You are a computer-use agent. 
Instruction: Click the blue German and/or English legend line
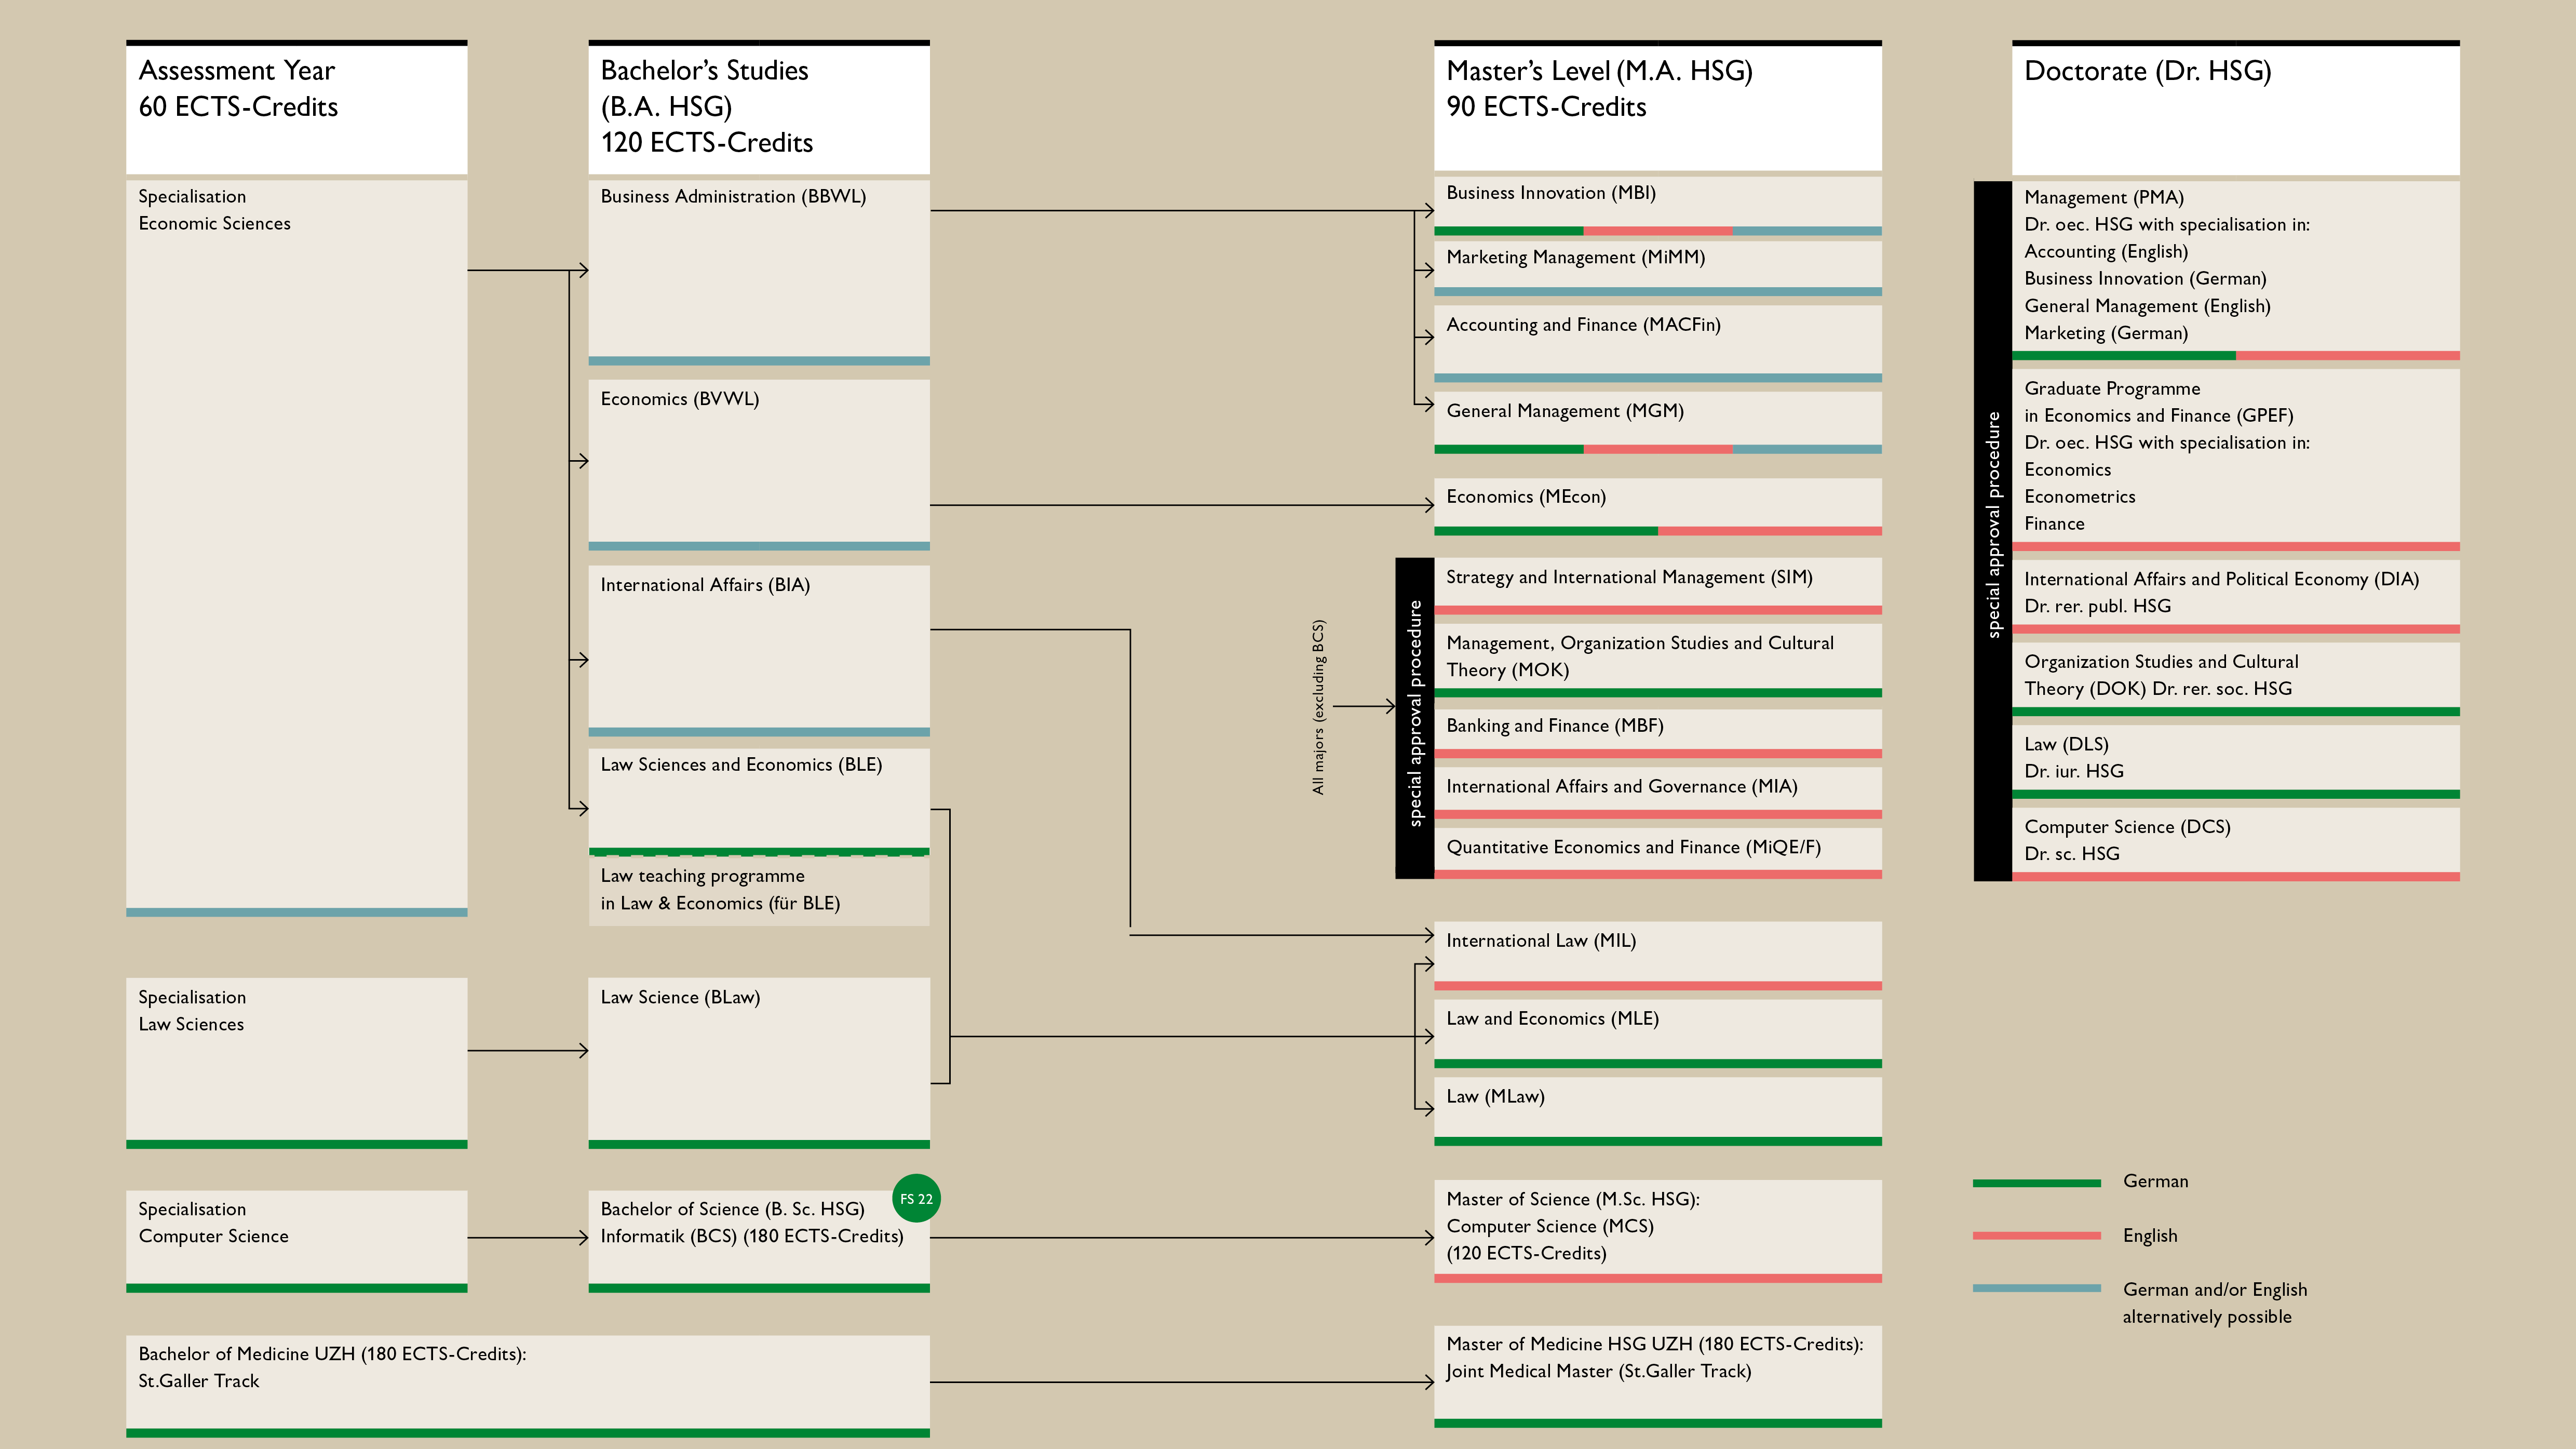click(2036, 1289)
